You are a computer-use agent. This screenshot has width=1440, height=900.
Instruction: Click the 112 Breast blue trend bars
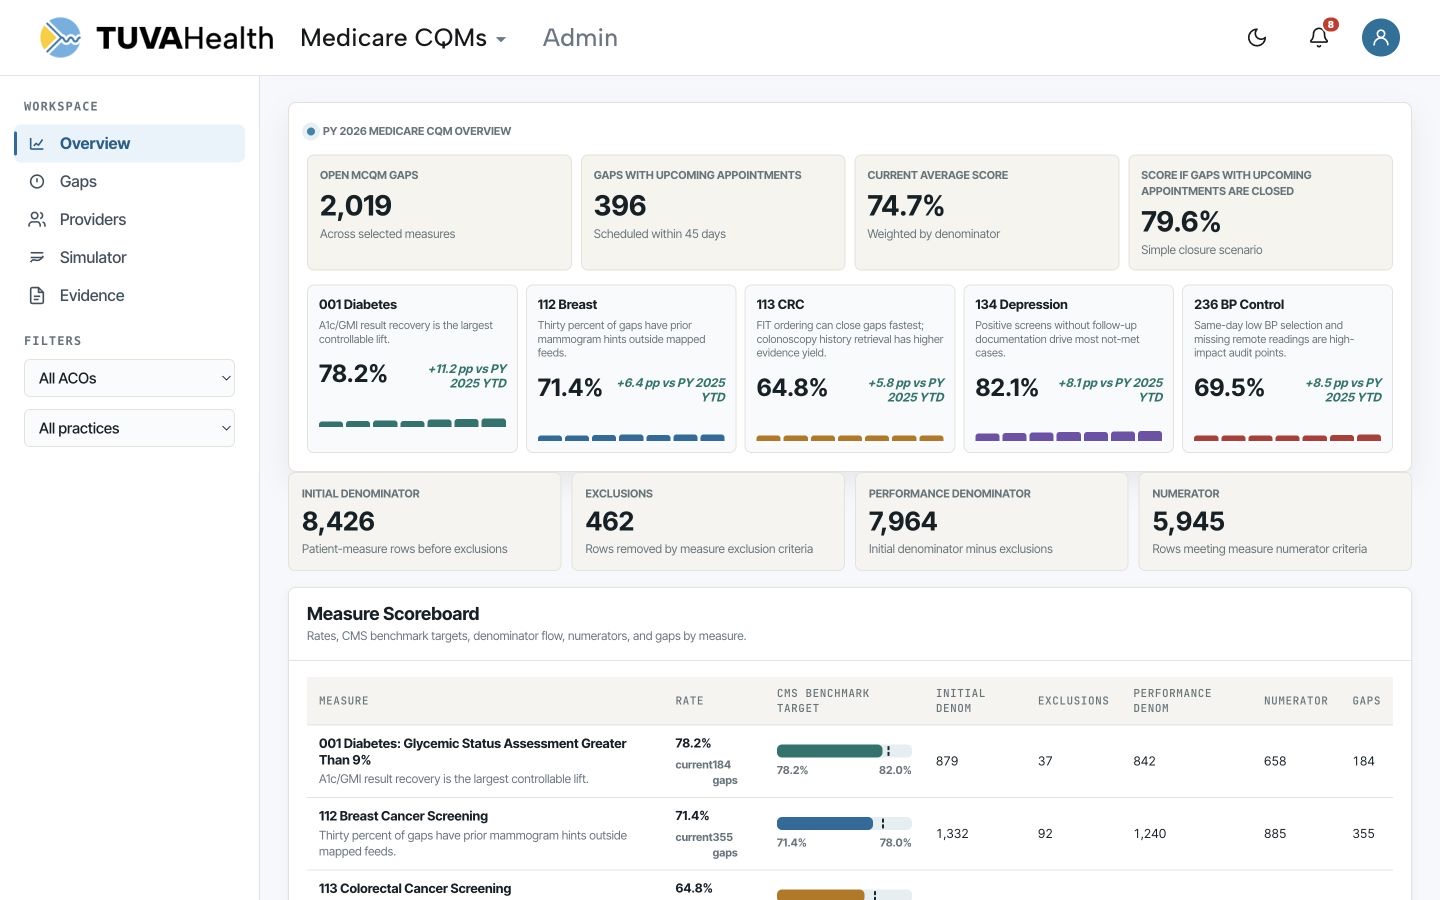pyautogui.click(x=631, y=438)
